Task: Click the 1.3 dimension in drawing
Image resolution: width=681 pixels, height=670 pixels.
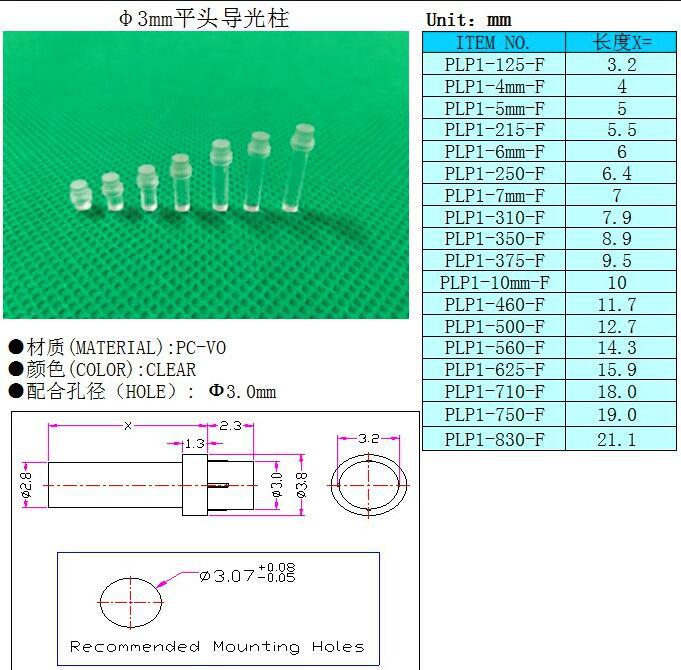Action: pos(195,444)
